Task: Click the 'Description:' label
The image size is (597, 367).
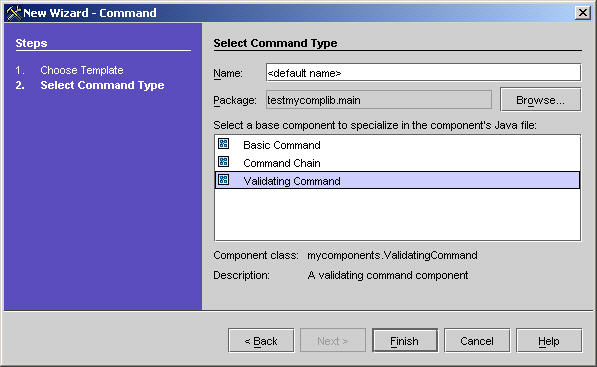Action: coord(241,275)
